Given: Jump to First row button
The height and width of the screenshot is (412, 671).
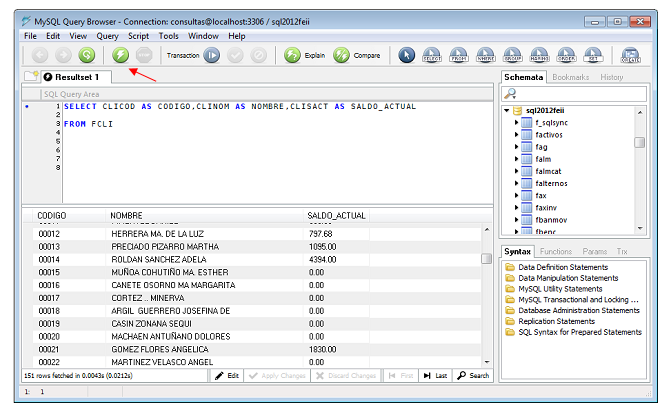Looking at the screenshot, I should pyautogui.click(x=401, y=376).
